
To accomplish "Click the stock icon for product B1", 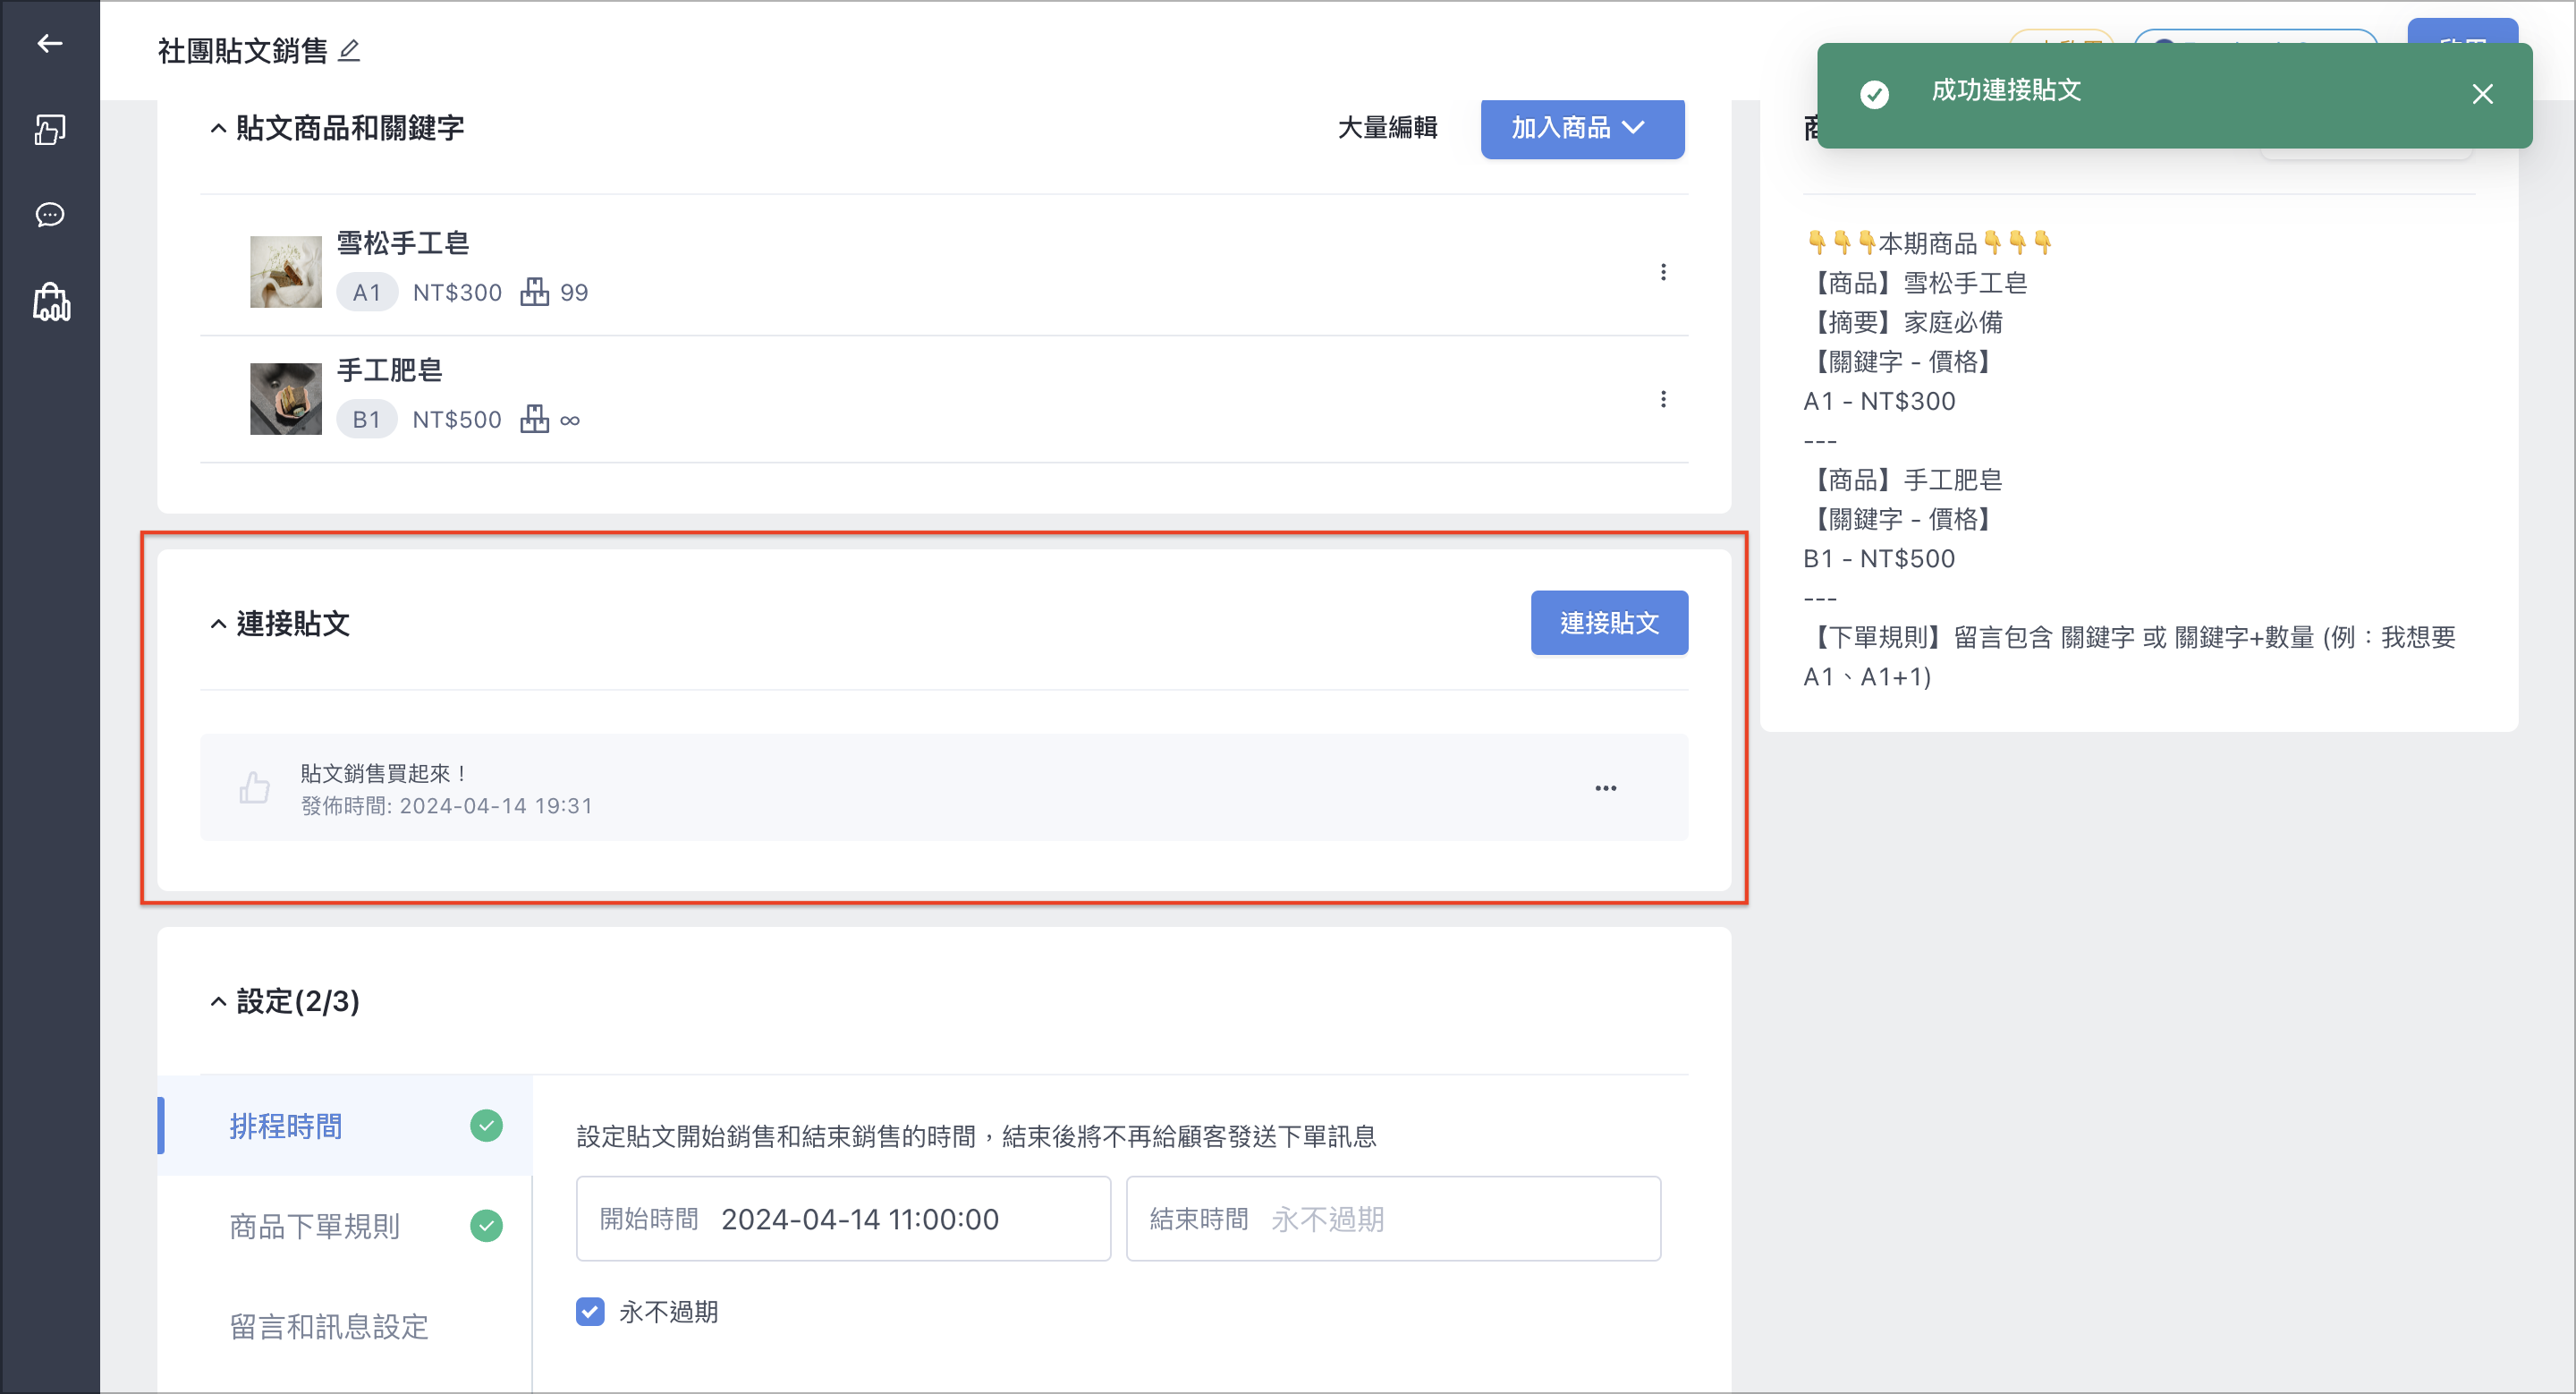I will [x=534, y=419].
